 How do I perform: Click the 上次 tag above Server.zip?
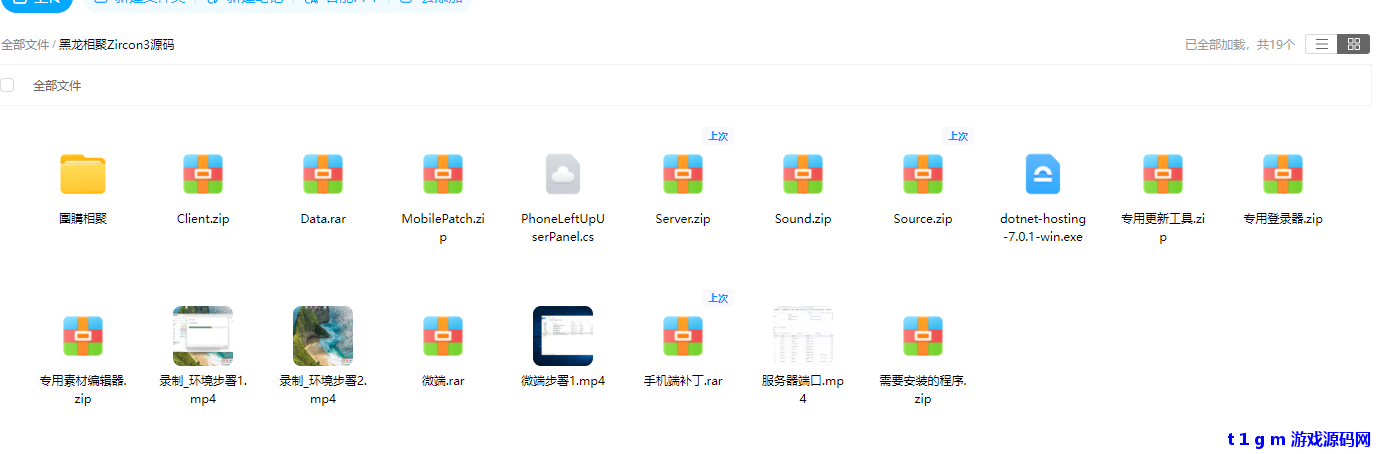(x=718, y=136)
